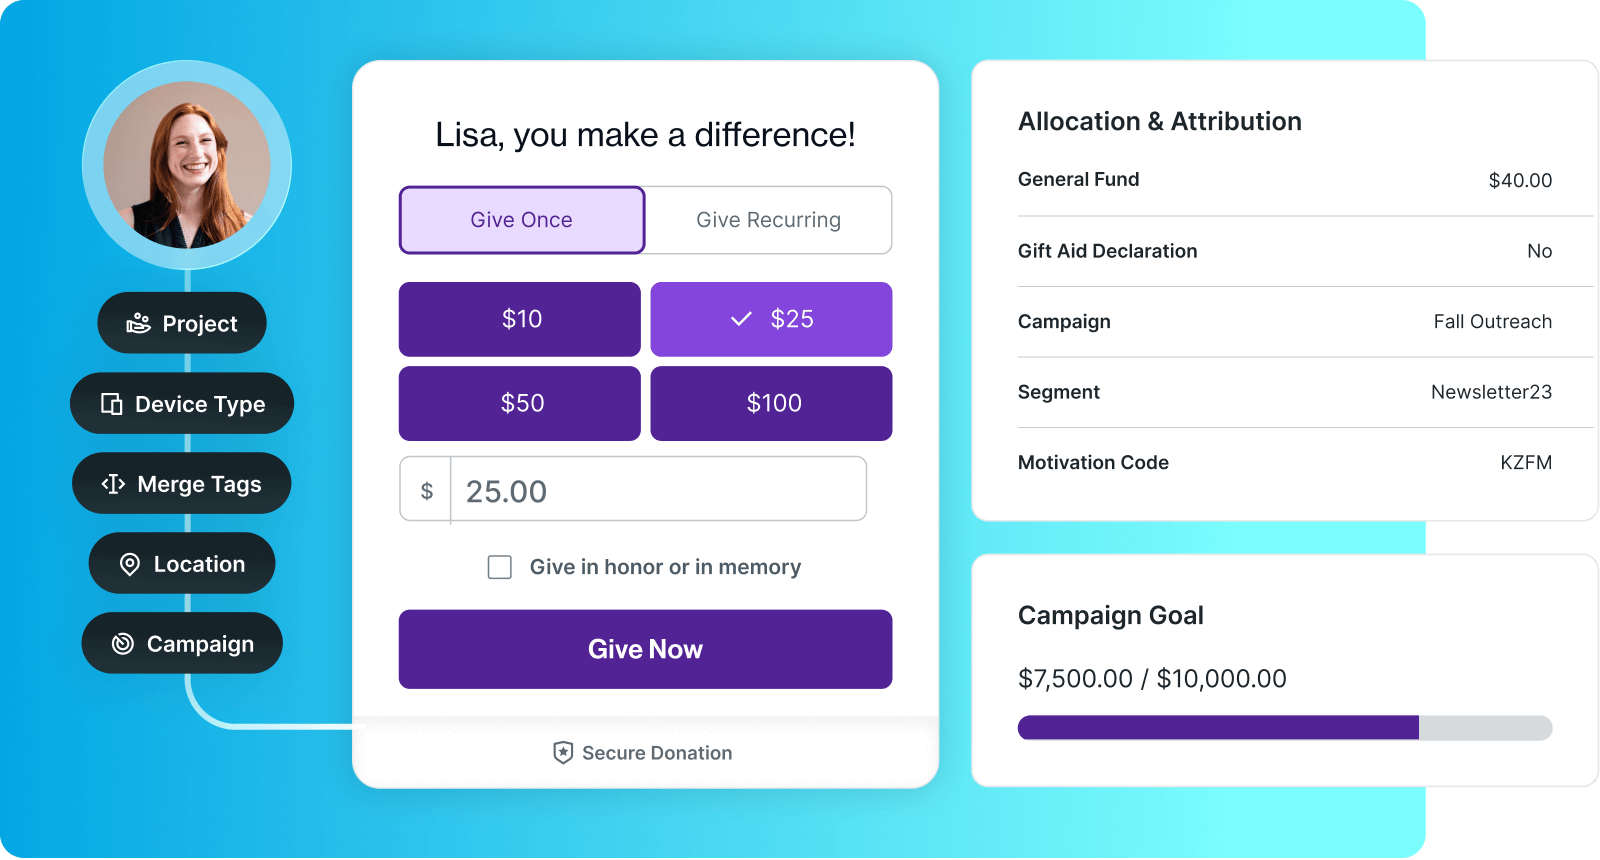The width and height of the screenshot is (1600, 860).
Task: Click the Secure Donation shield icon
Action: pyautogui.click(x=563, y=753)
